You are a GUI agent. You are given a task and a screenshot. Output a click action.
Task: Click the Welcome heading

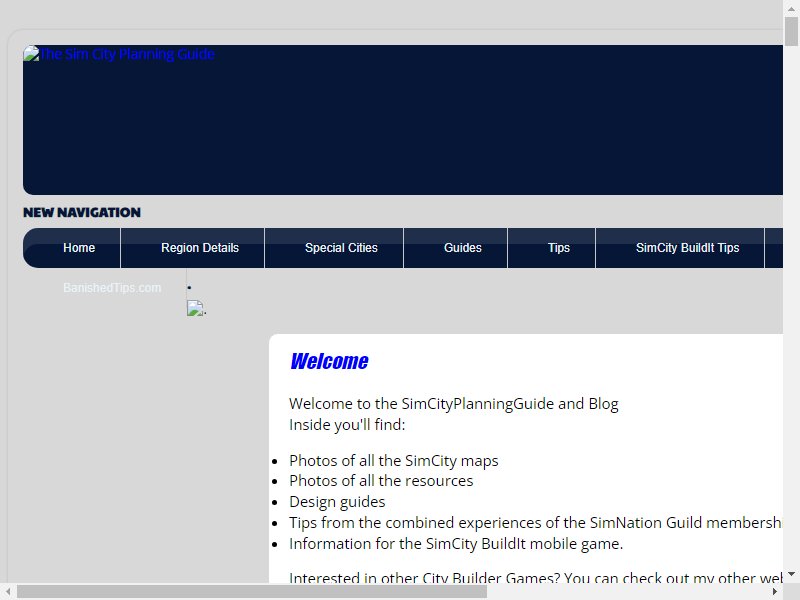click(x=330, y=361)
